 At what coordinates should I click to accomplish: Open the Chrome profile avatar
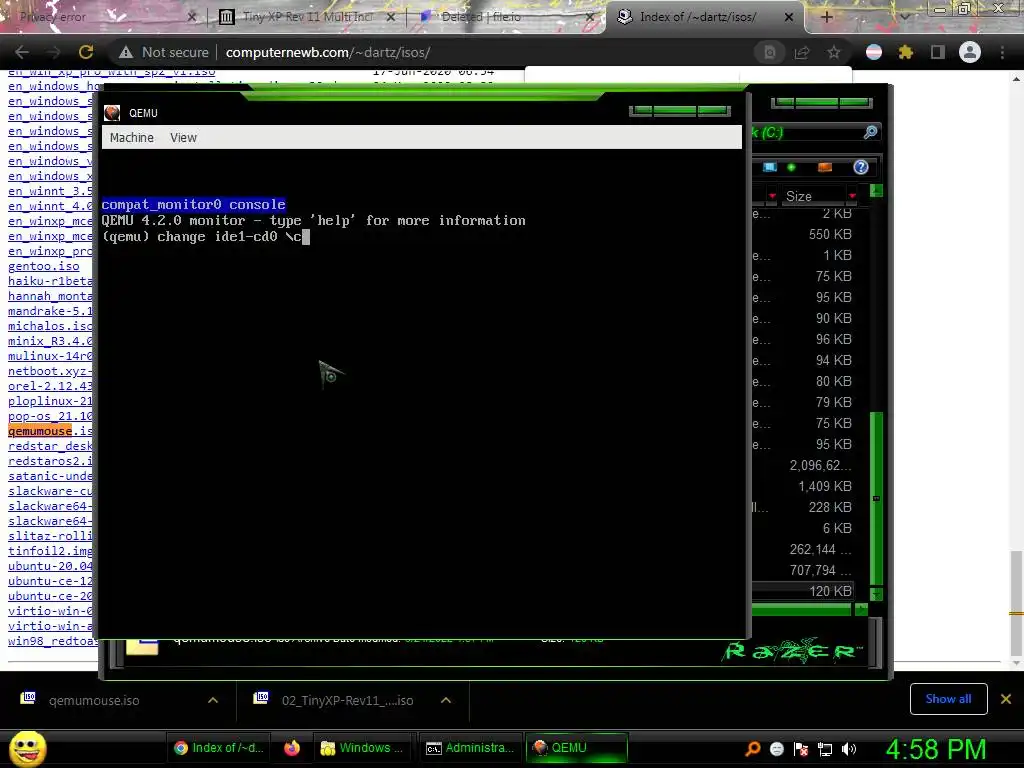point(970,52)
